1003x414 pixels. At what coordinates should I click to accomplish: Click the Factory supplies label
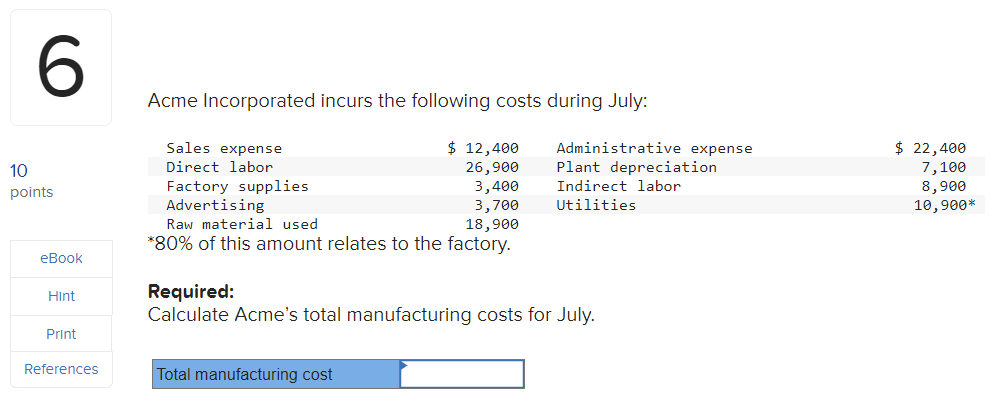click(237, 186)
